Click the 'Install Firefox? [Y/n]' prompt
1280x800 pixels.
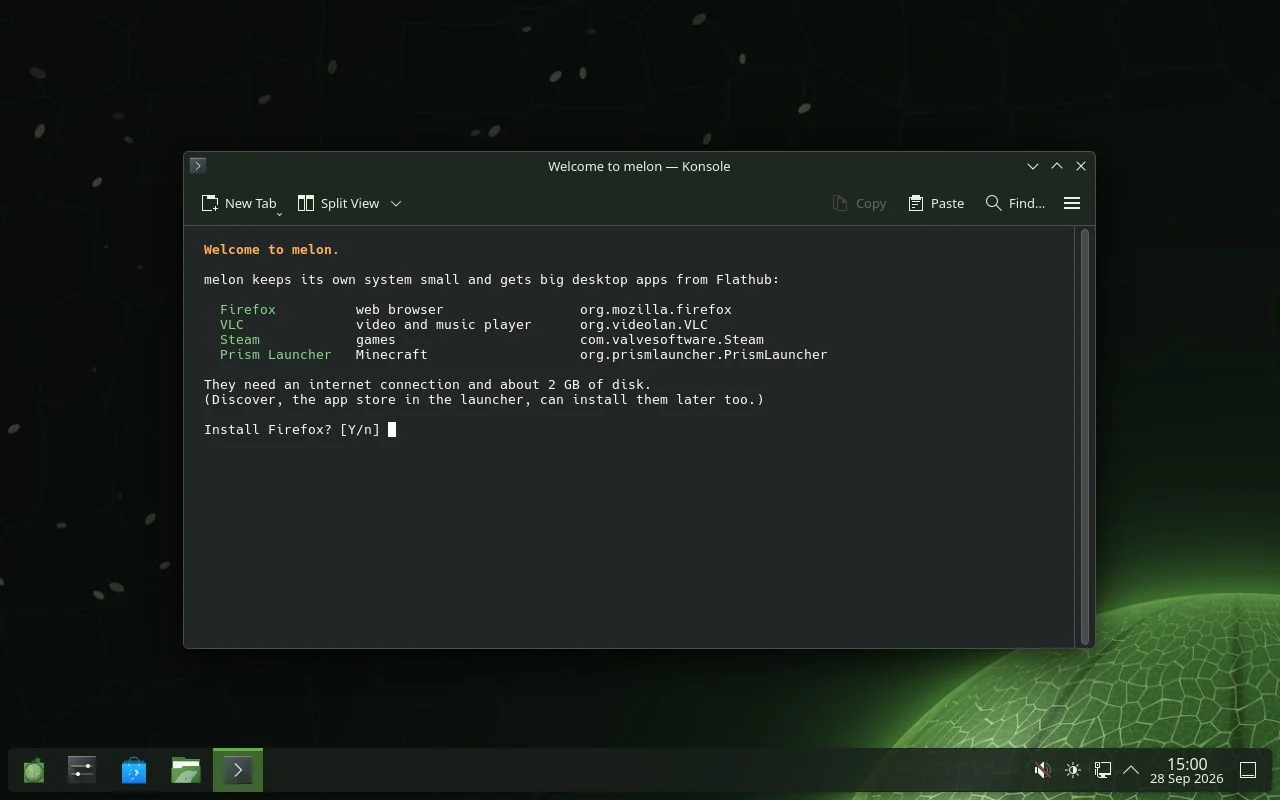tap(292, 430)
